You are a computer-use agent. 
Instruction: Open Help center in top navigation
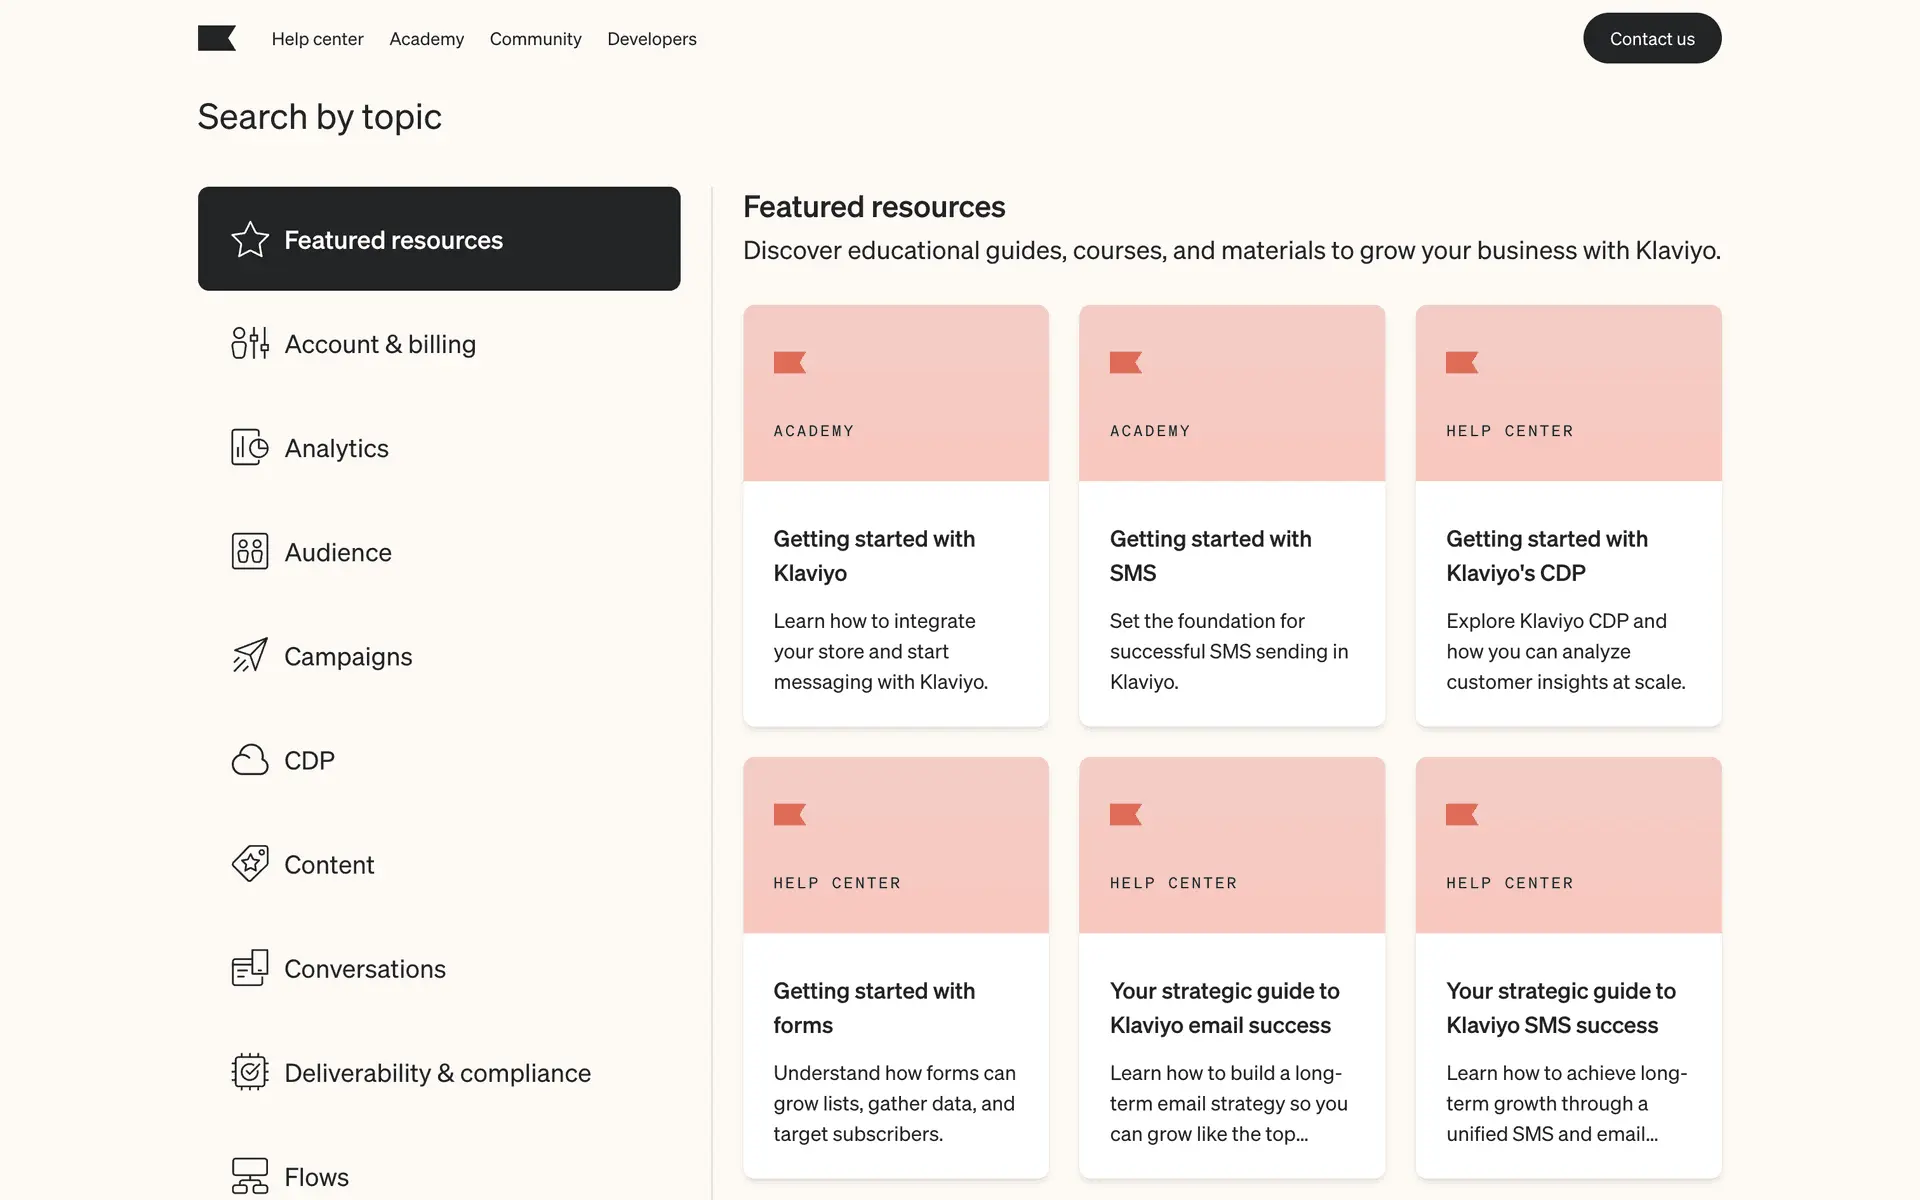click(x=317, y=39)
